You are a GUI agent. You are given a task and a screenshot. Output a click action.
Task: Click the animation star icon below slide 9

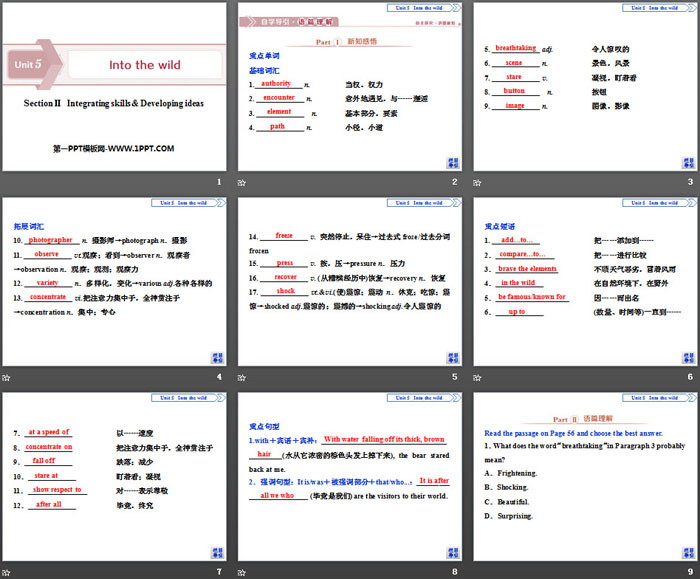pos(475,571)
